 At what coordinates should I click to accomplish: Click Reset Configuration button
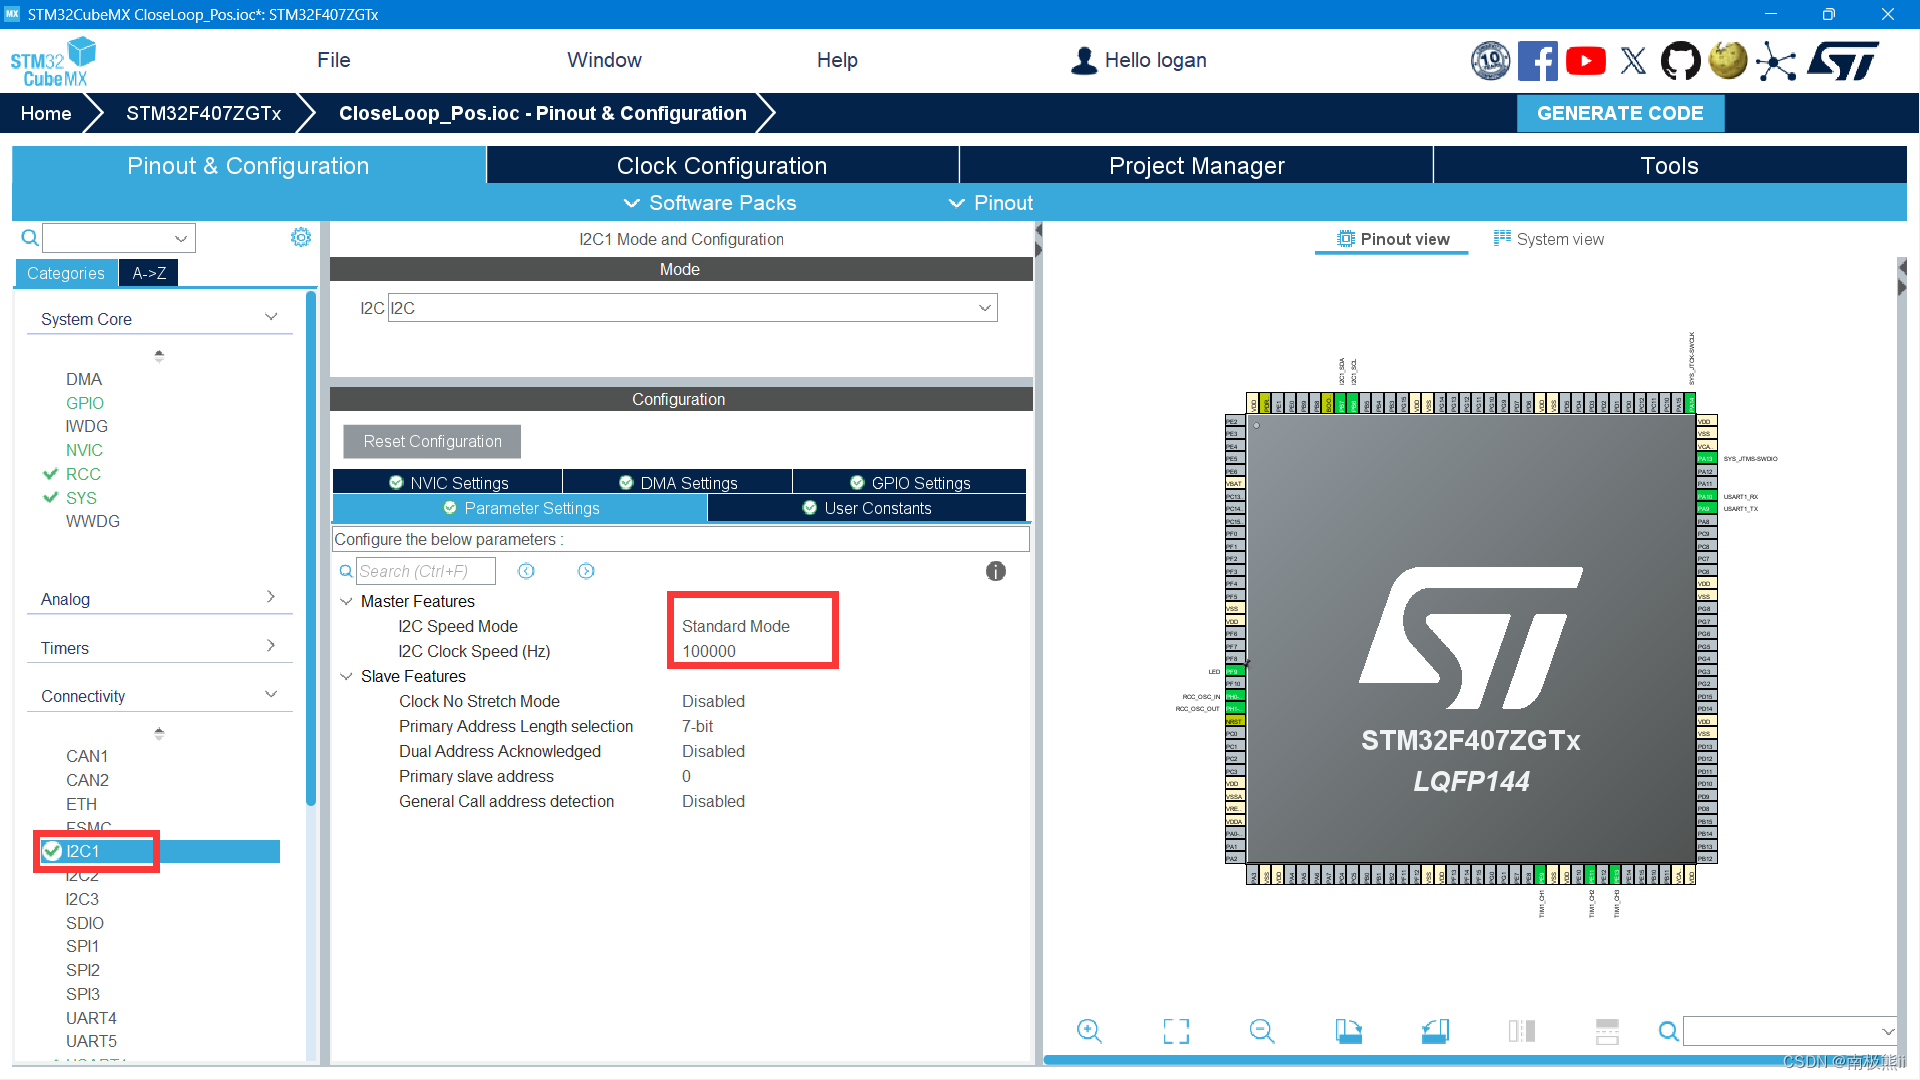(x=432, y=441)
